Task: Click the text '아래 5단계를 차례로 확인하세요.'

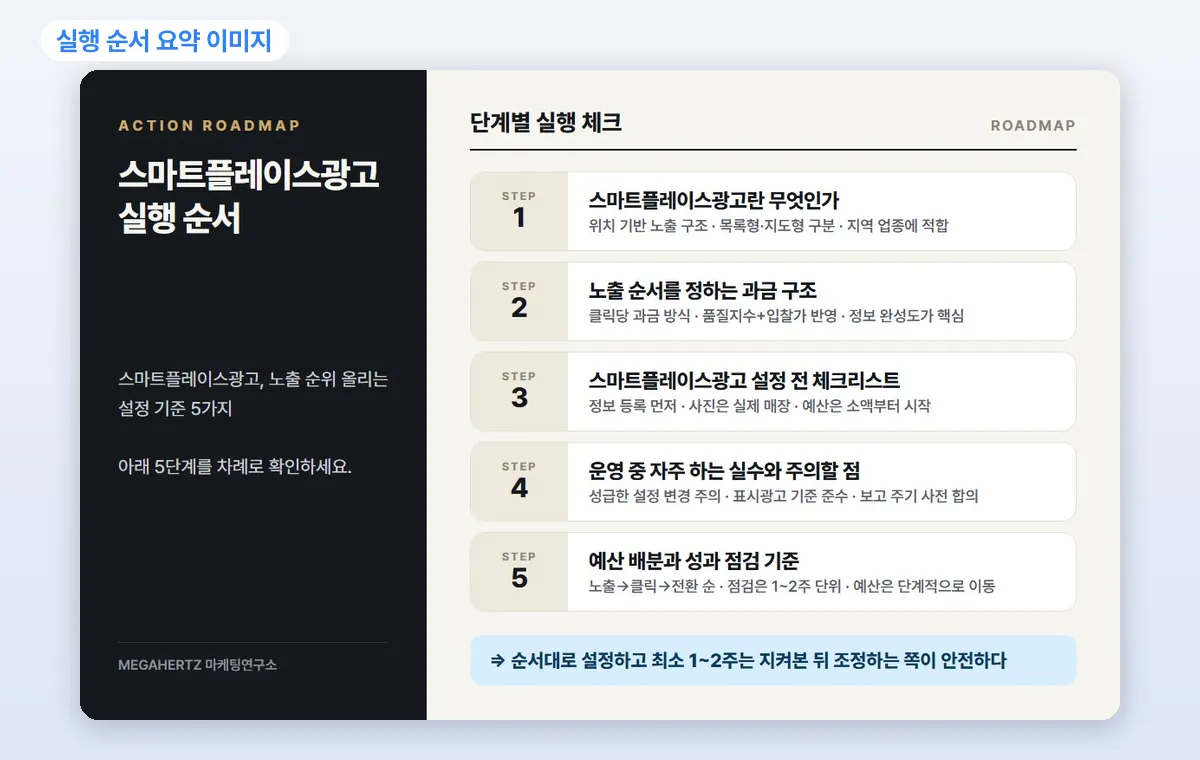Action: [x=235, y=467]
